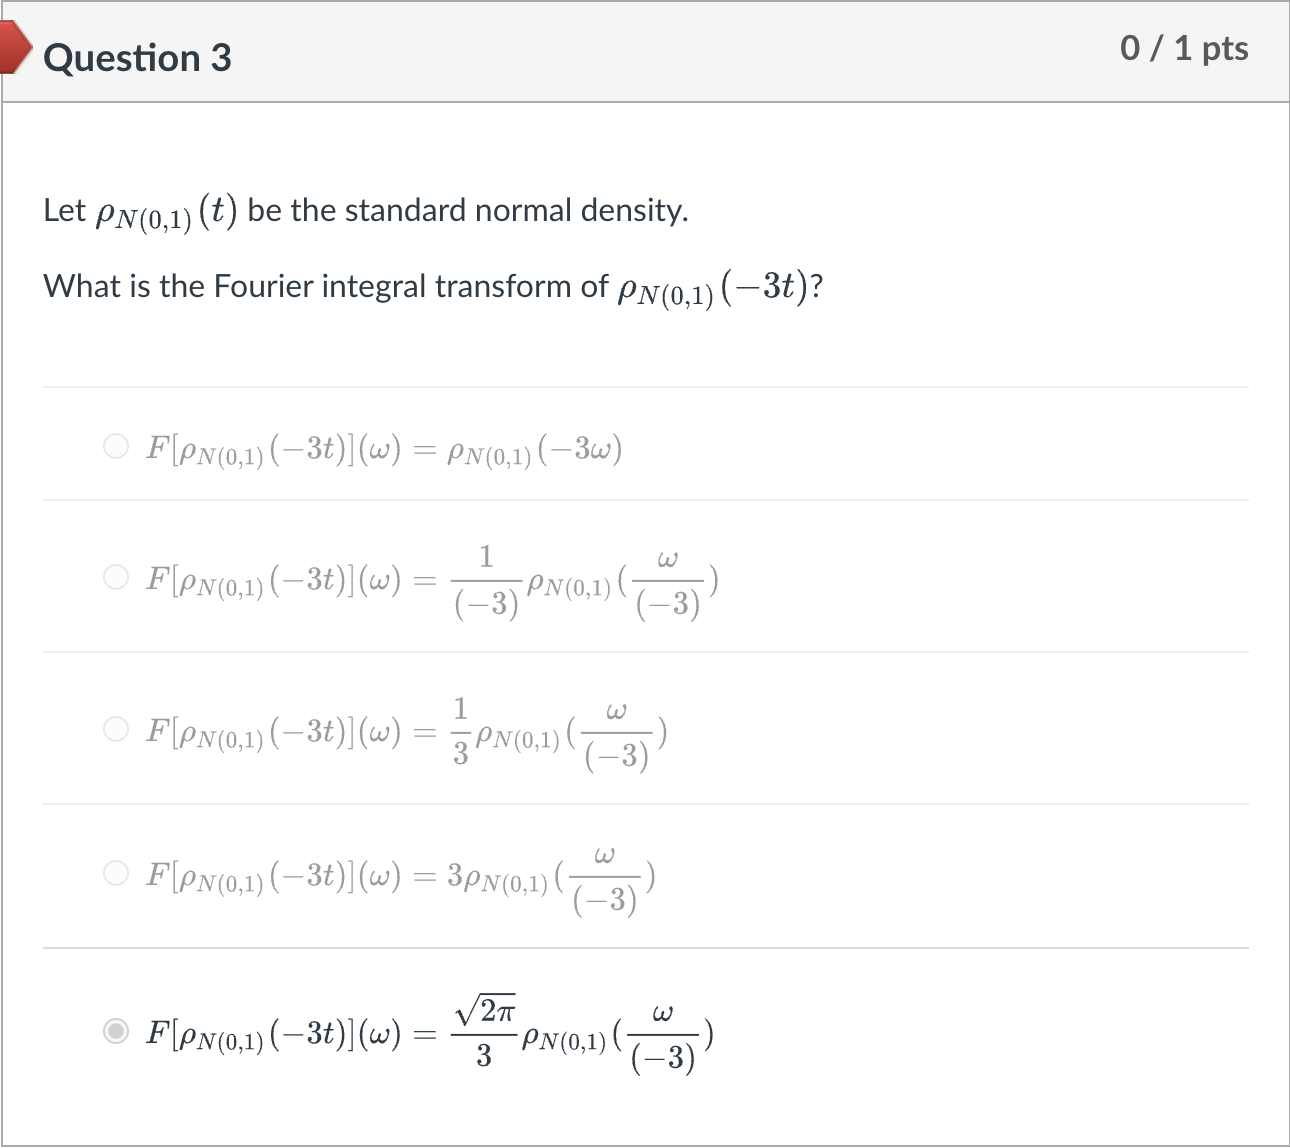Select the answer containing 1/(-3) coefficient
Image resolution: width=1290 pixels, height=1148 pixels.
point(116,576)
